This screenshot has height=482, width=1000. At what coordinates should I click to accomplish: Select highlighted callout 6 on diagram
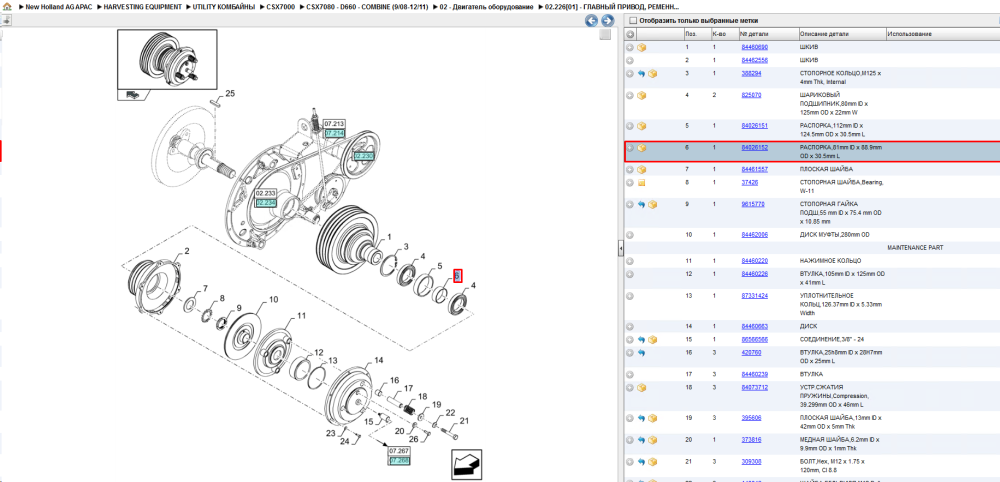click(x=458, y=275)
